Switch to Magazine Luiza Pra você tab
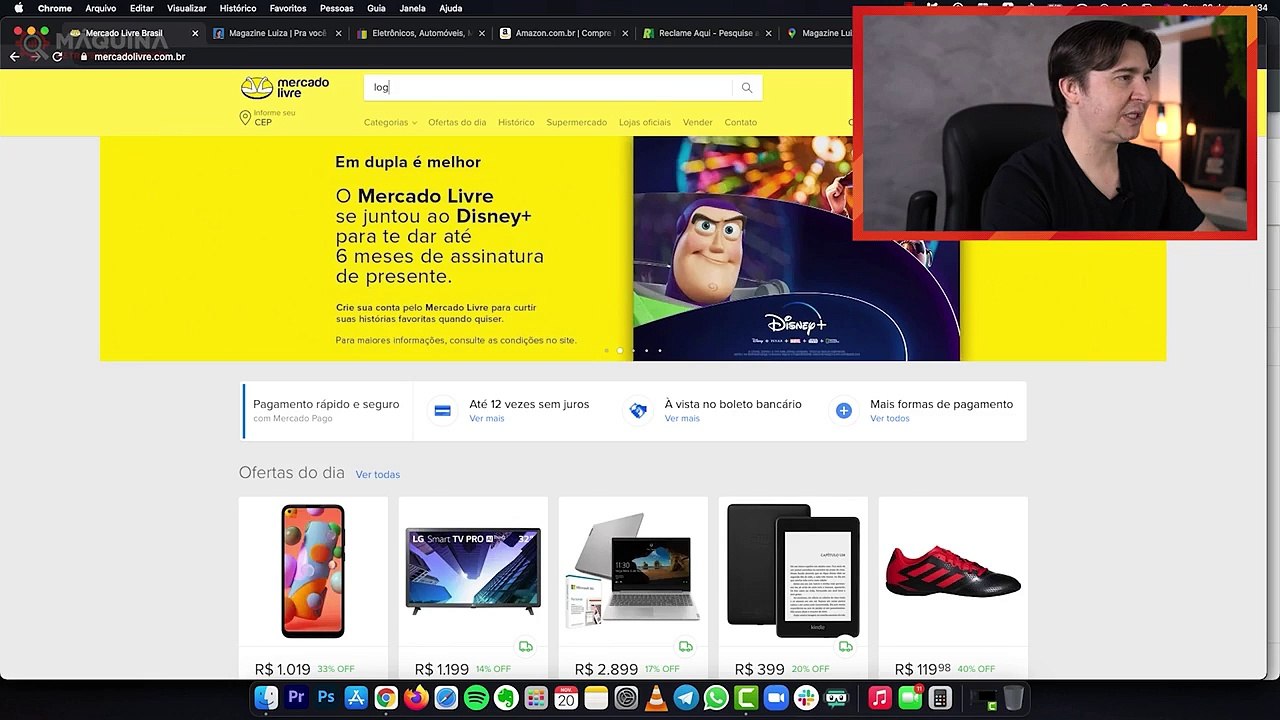 point(277,33)
